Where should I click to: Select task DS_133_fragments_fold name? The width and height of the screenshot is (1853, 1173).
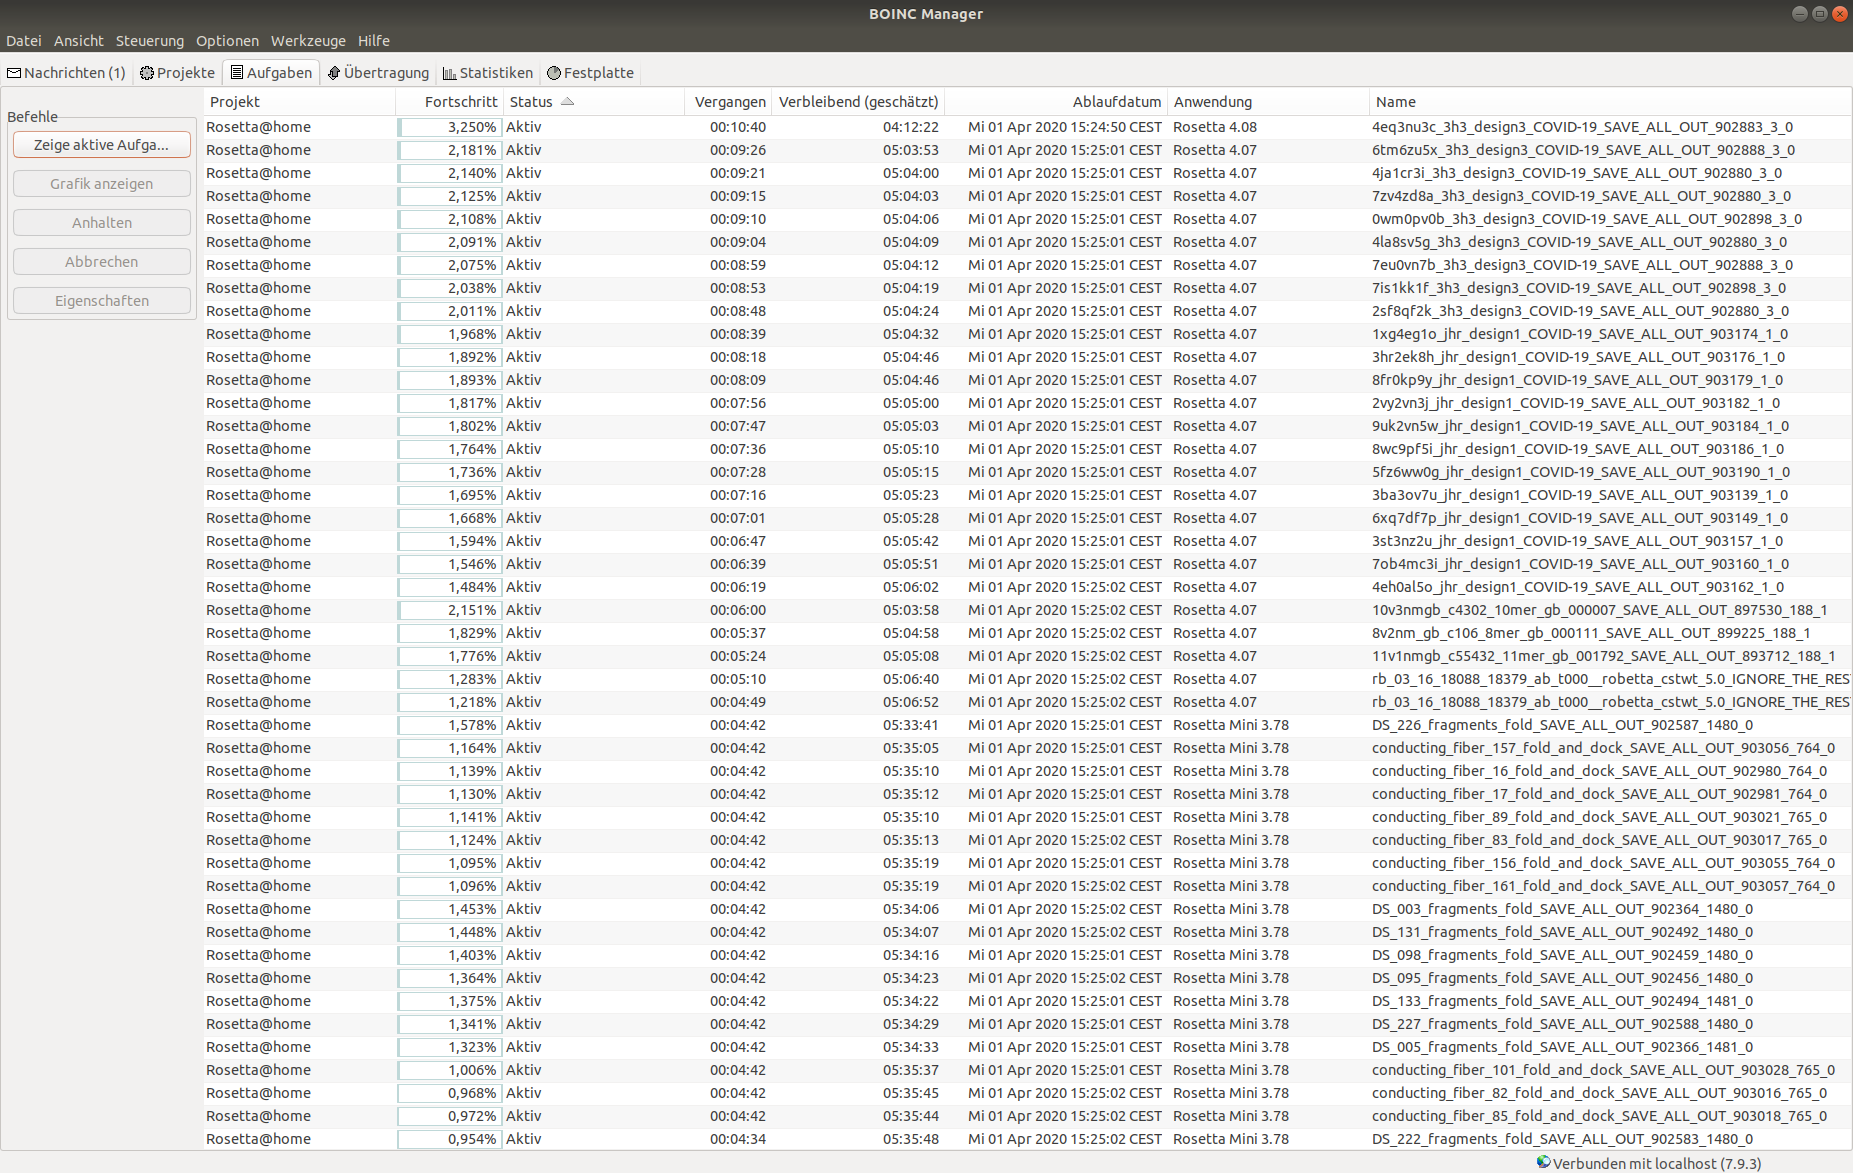(x=1562, y=1001)
